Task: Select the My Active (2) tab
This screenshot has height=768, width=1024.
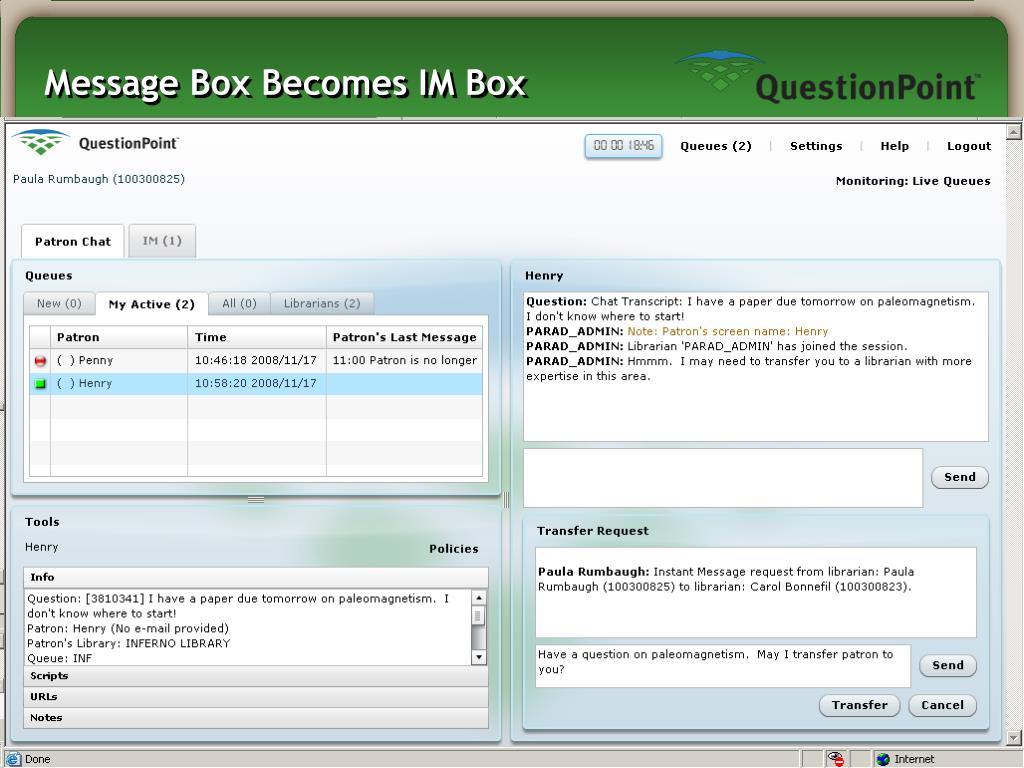Action: (152, 304)
